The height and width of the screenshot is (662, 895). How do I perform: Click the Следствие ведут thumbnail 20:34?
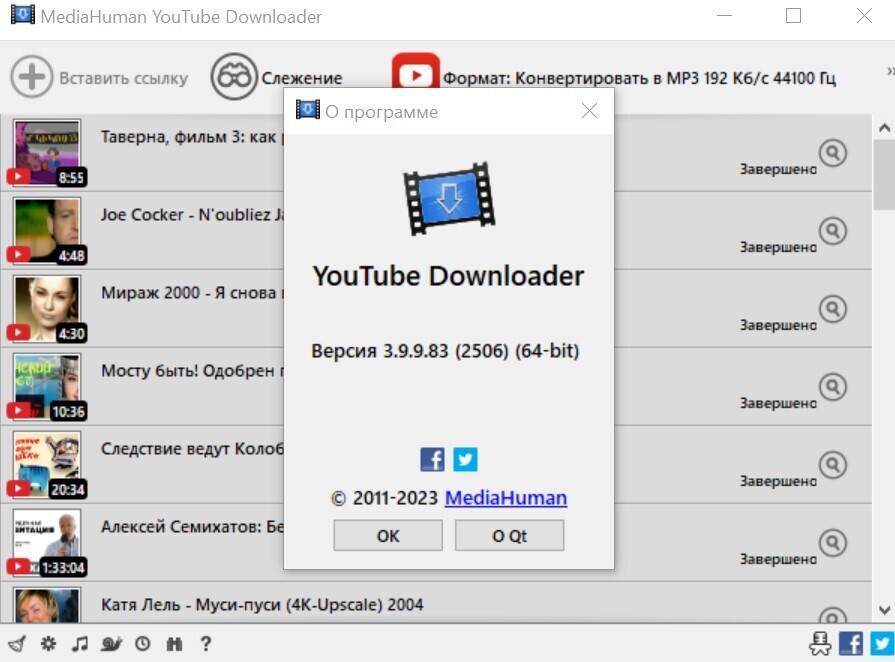(47, 465)
